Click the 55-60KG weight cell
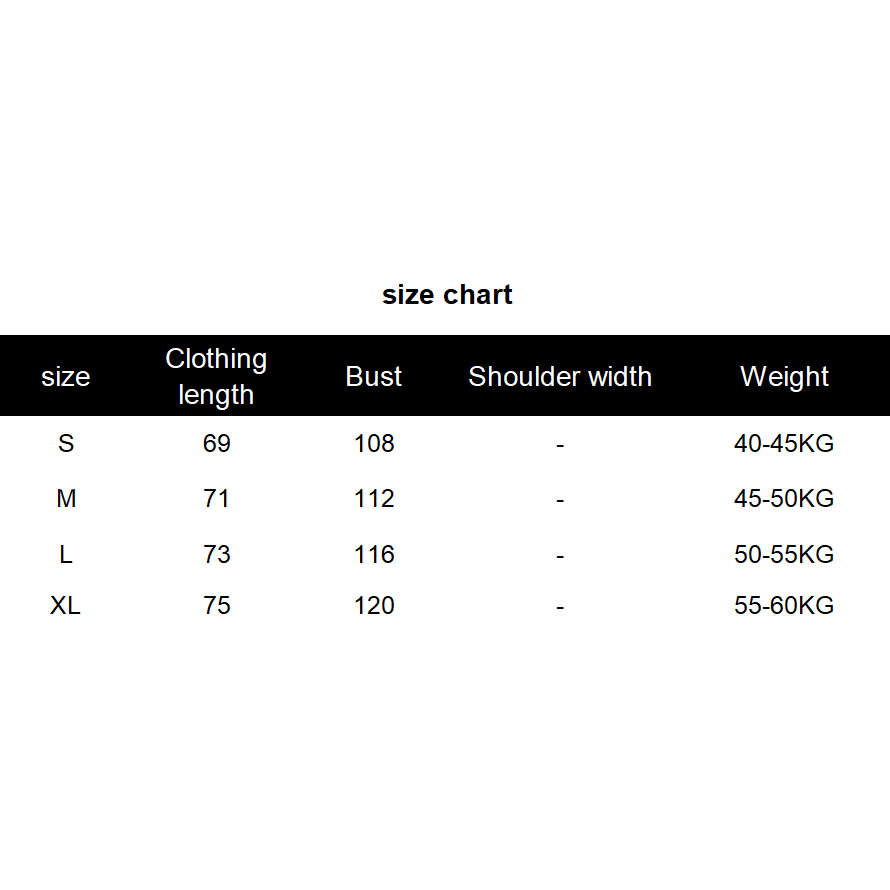 click(x=784, y=605)
